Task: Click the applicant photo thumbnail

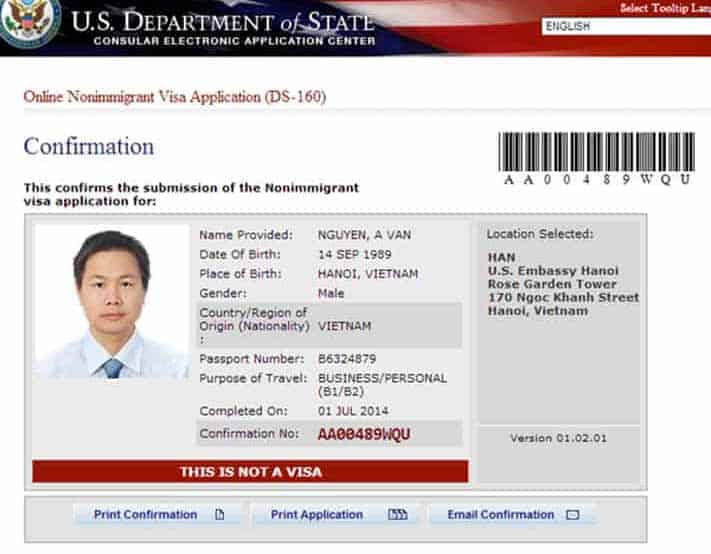Action: click(112, 301)
